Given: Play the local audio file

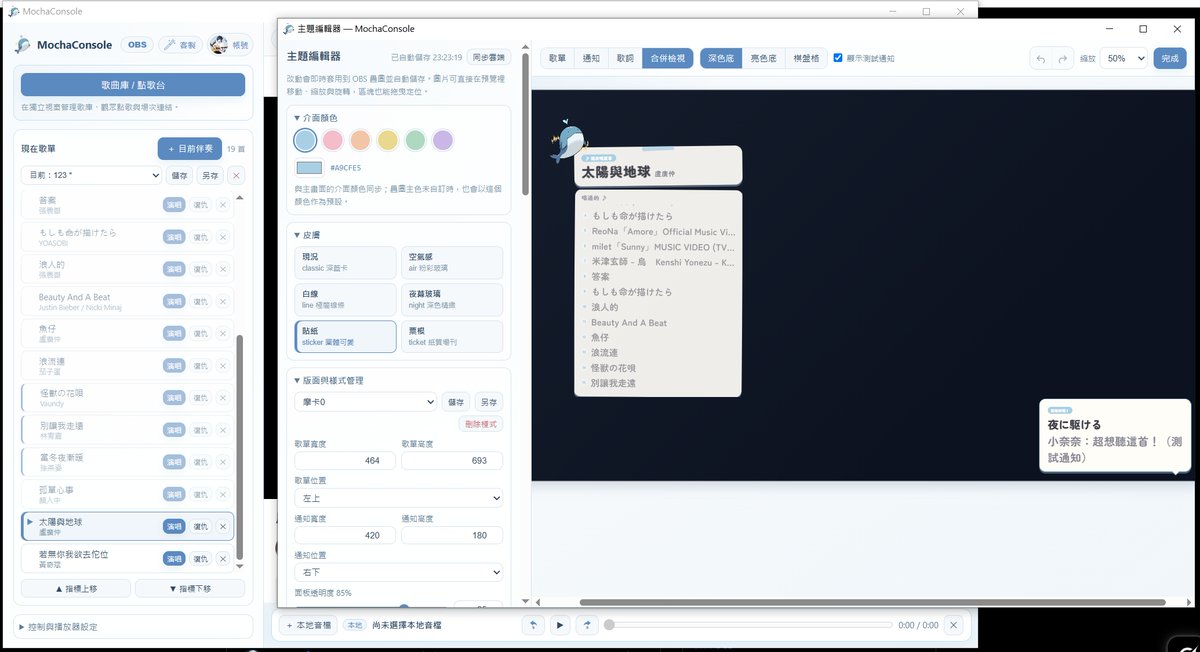Looking at the screenshot, I should pos(560,625).
